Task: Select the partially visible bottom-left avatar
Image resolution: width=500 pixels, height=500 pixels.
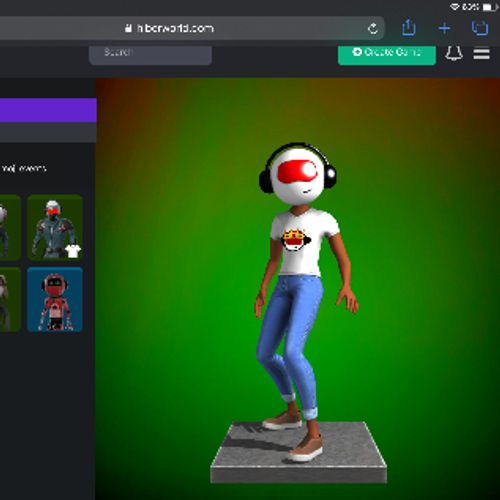Action: coord(10,299)
